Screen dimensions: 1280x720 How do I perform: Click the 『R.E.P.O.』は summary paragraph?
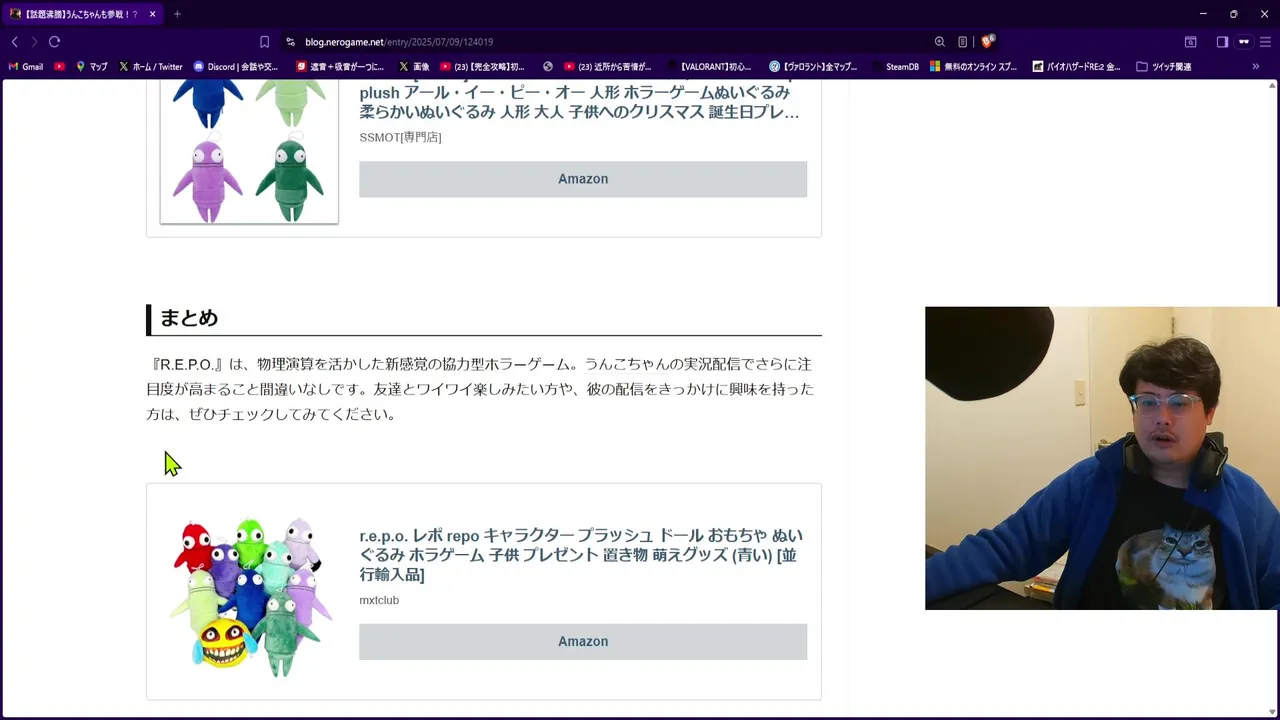coord(481,389)
